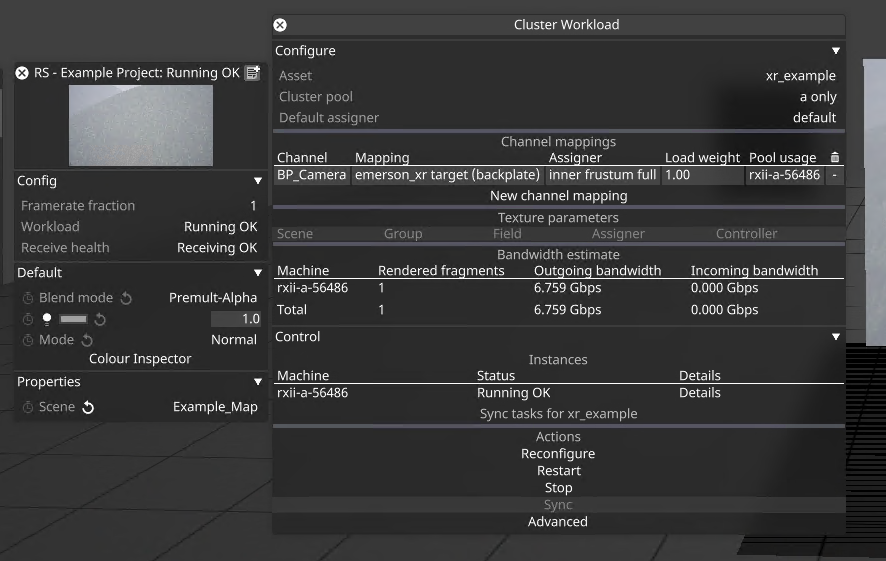Click the keyframe clock icon beside Scene
The height and width of the screenshot is (561, 886).
pyautogui.click(x=28, y=407)
